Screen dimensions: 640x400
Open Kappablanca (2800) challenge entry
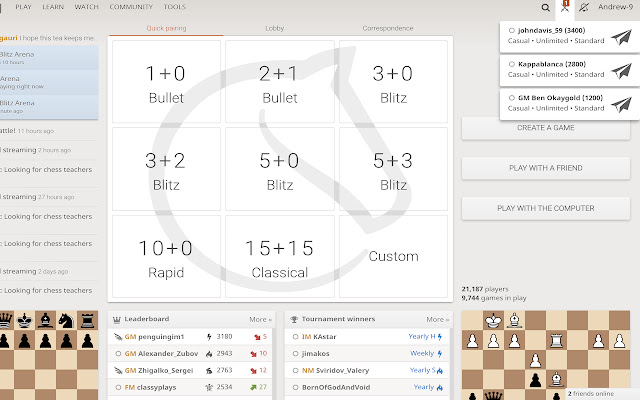coord(570,70)
